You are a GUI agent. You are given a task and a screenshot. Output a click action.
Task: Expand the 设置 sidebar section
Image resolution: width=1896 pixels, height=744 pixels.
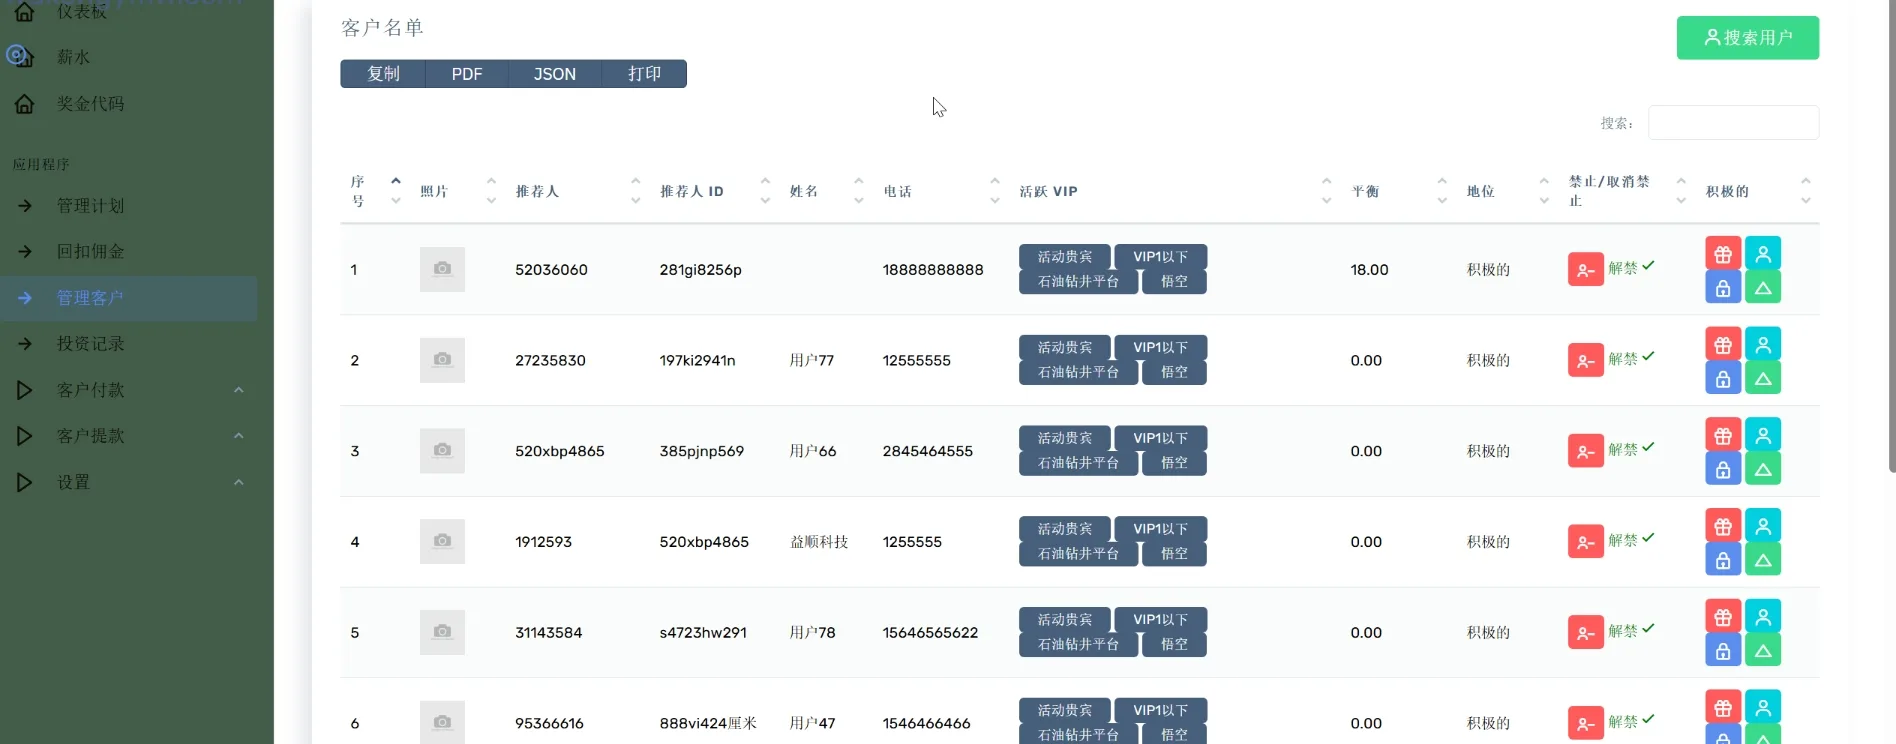73,482
